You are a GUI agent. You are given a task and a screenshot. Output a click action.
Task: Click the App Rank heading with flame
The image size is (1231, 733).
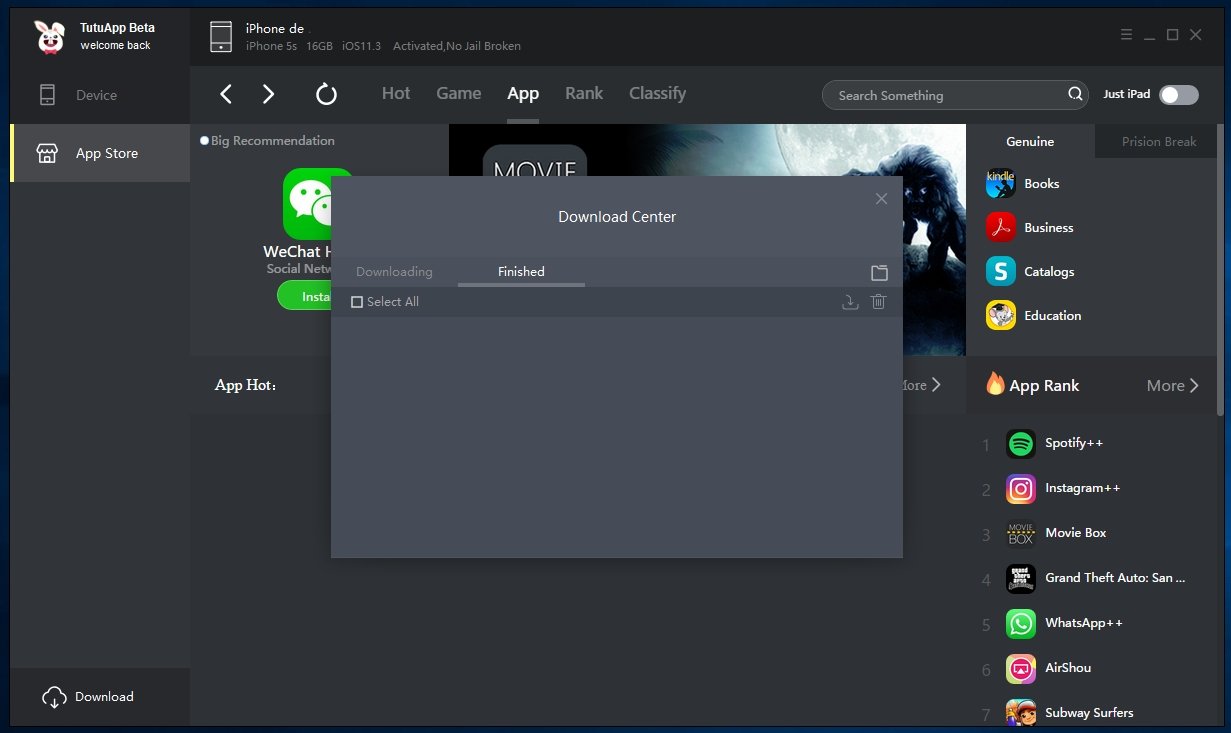click(1032, 385)
